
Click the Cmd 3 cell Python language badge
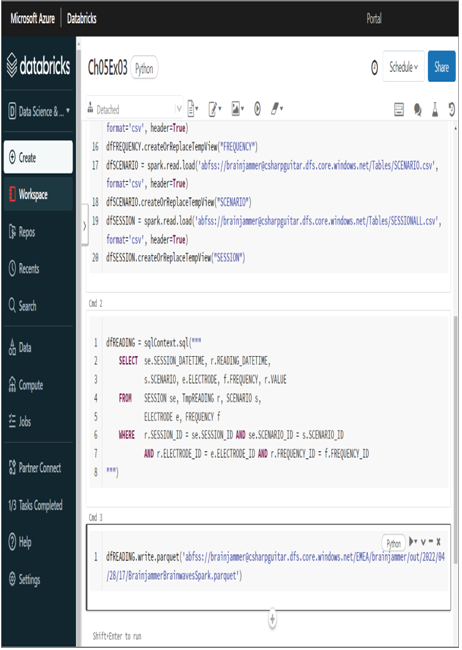click(394, 543)
